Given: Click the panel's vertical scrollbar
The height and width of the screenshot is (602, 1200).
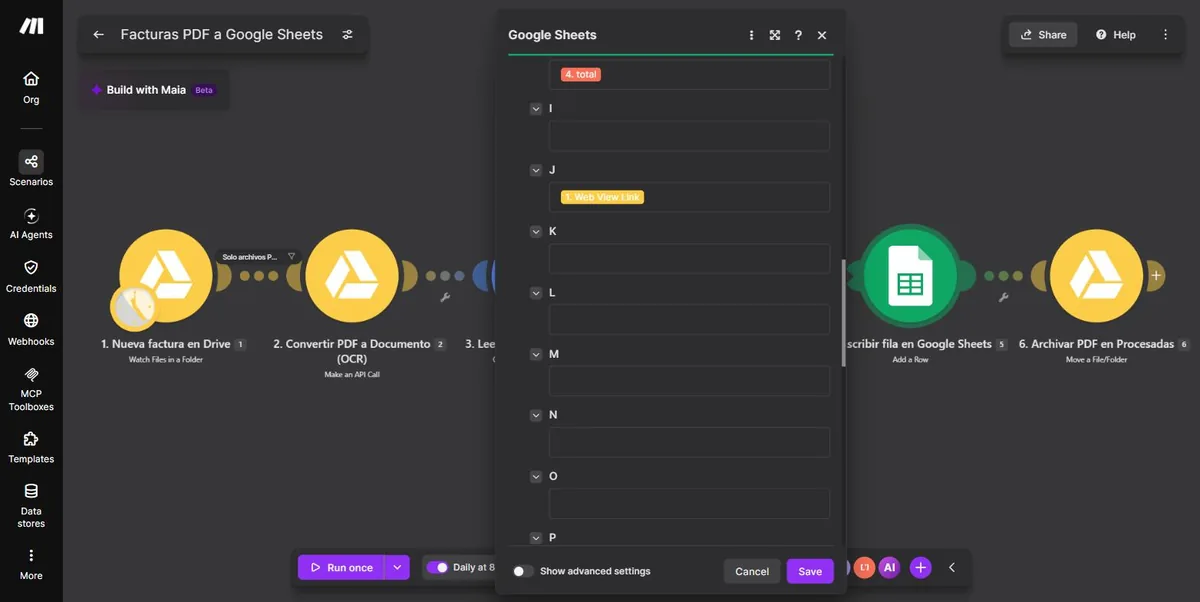Looking at the screenshot, I should click(x=844, y=313).
